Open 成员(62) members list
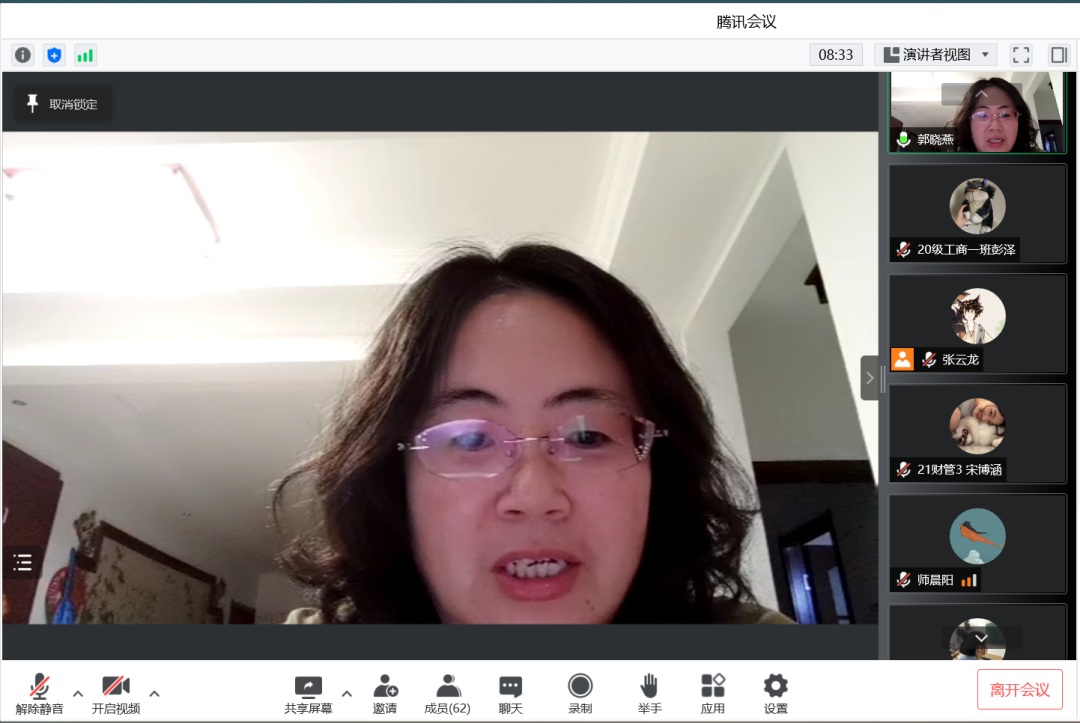 point(447,693)
